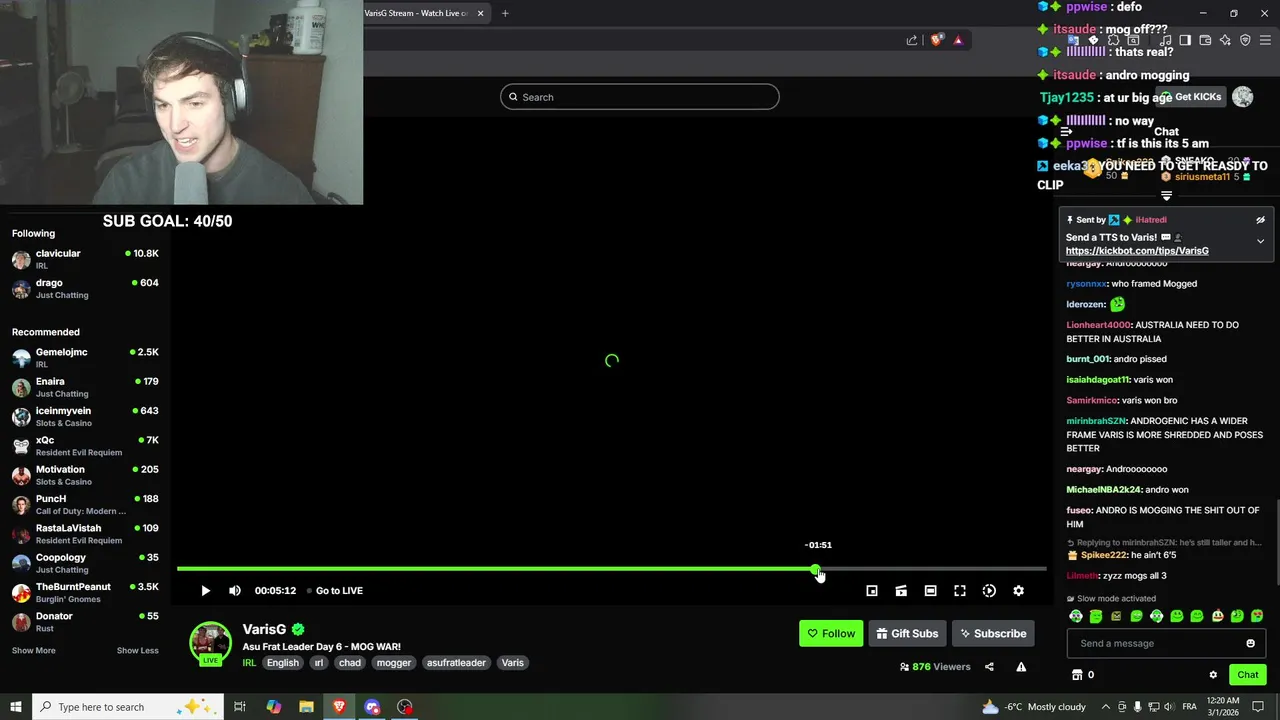This screenshot has height=720, width=1280.
Task: Open RastaLaVistah recommended channel
Action: pyautogui.click(x=85, y=534)
